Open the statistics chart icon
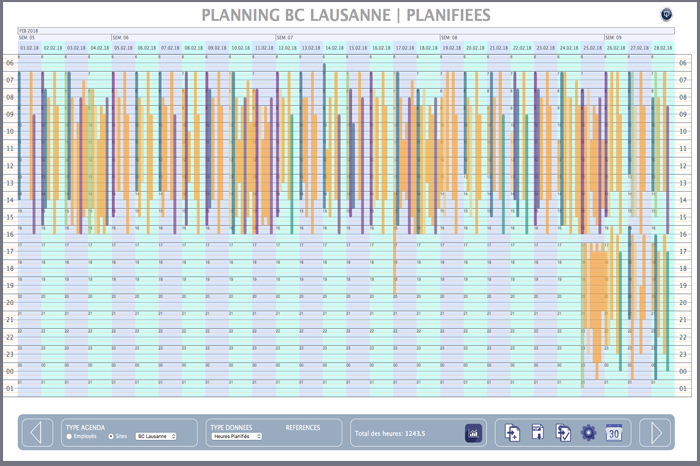Screen dimensions: 700x466 473,433
